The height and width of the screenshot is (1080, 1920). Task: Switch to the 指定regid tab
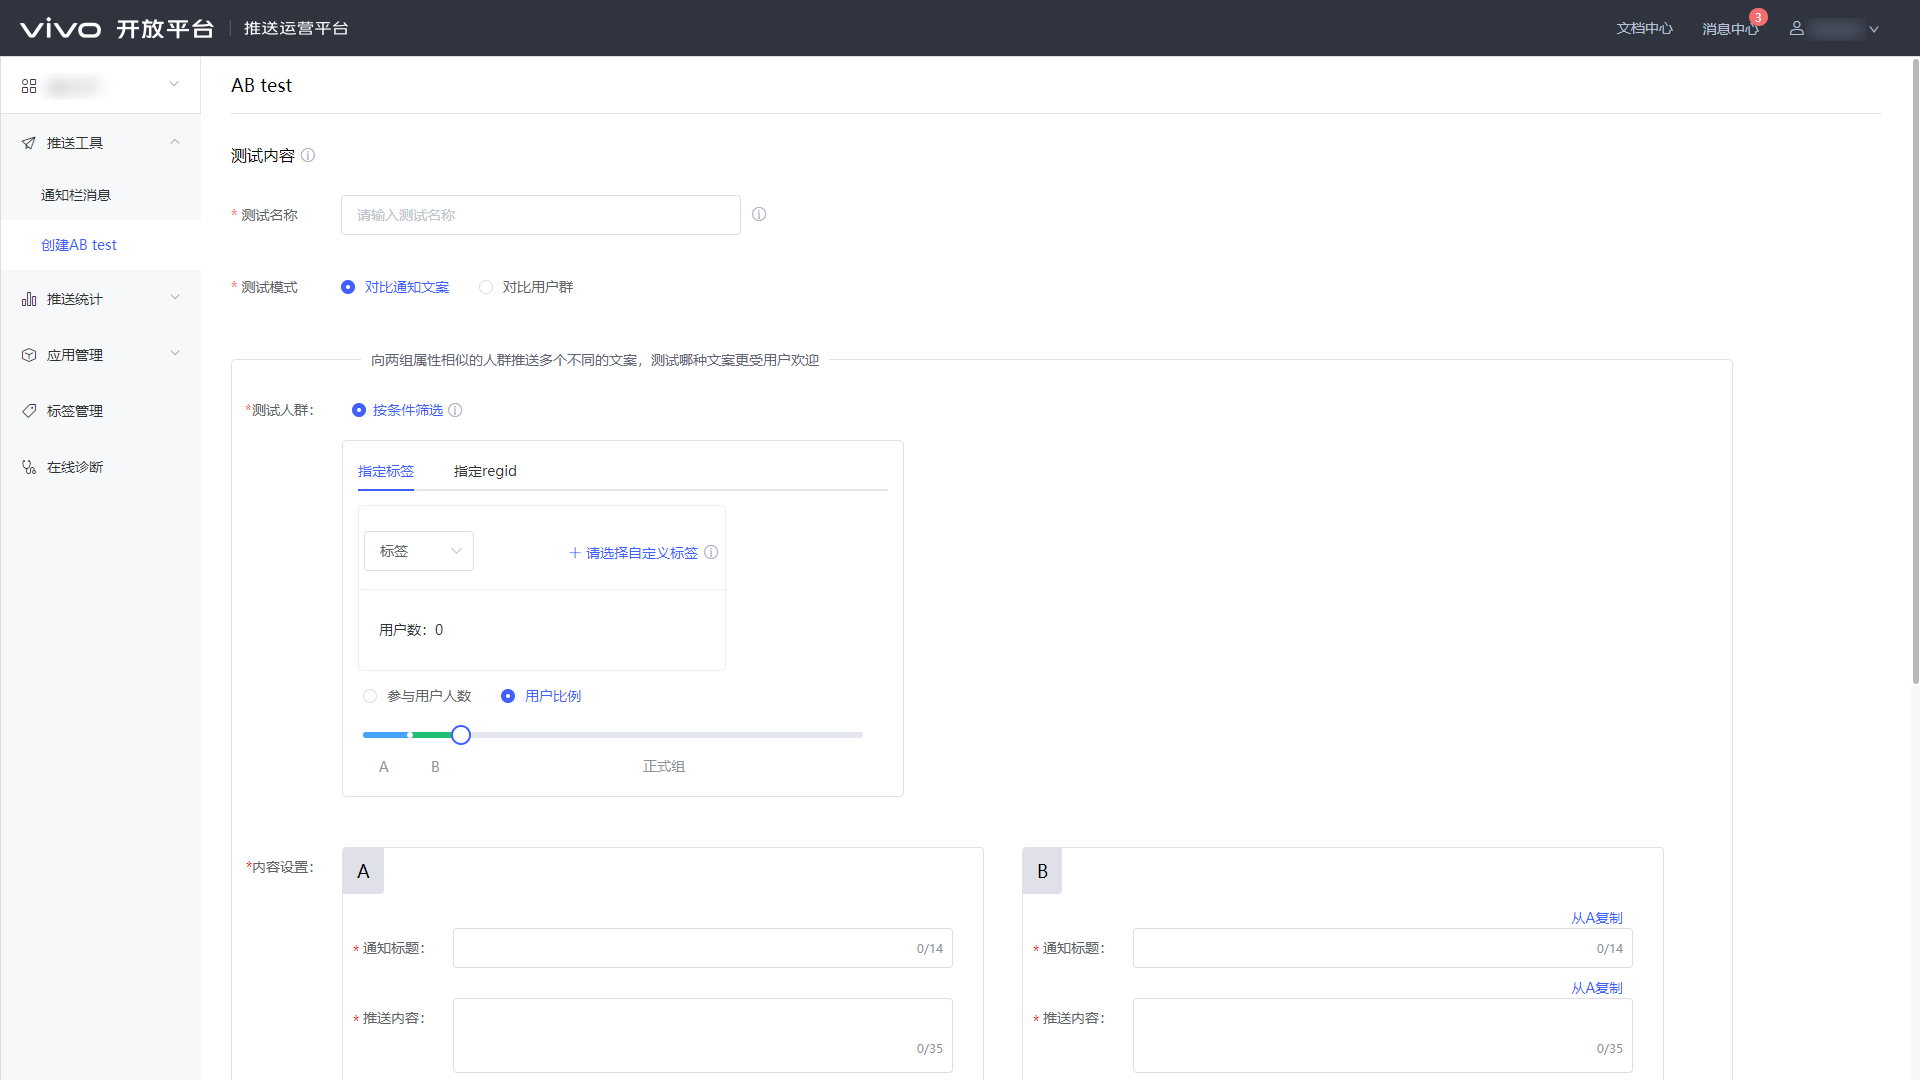coord(485,471)
